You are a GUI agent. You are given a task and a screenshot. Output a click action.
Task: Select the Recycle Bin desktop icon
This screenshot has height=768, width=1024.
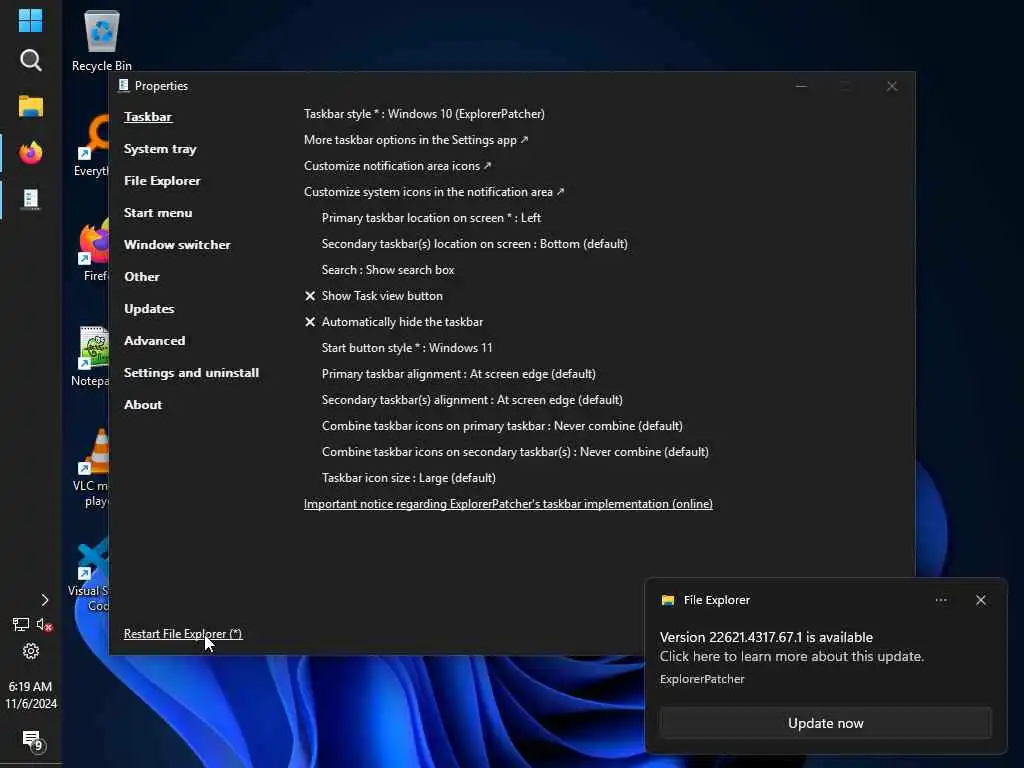tap(101, 40)
